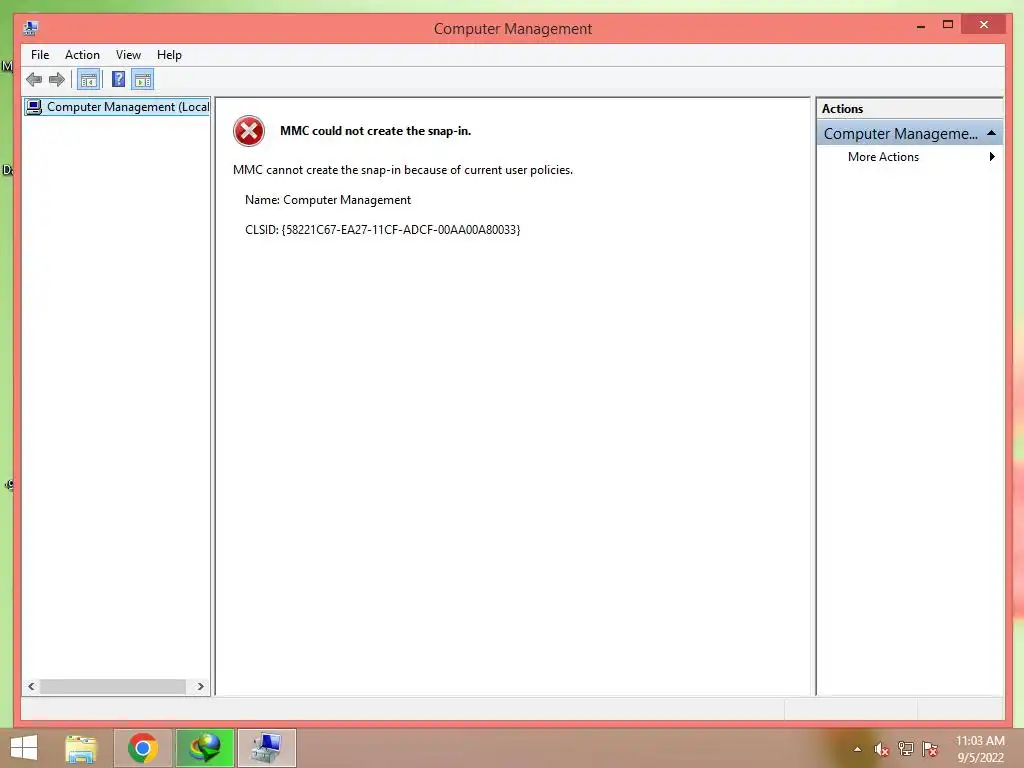Launch Google Chrome from the taskbar
Screen dimensions: 1024x768
[x=142, y=748]
